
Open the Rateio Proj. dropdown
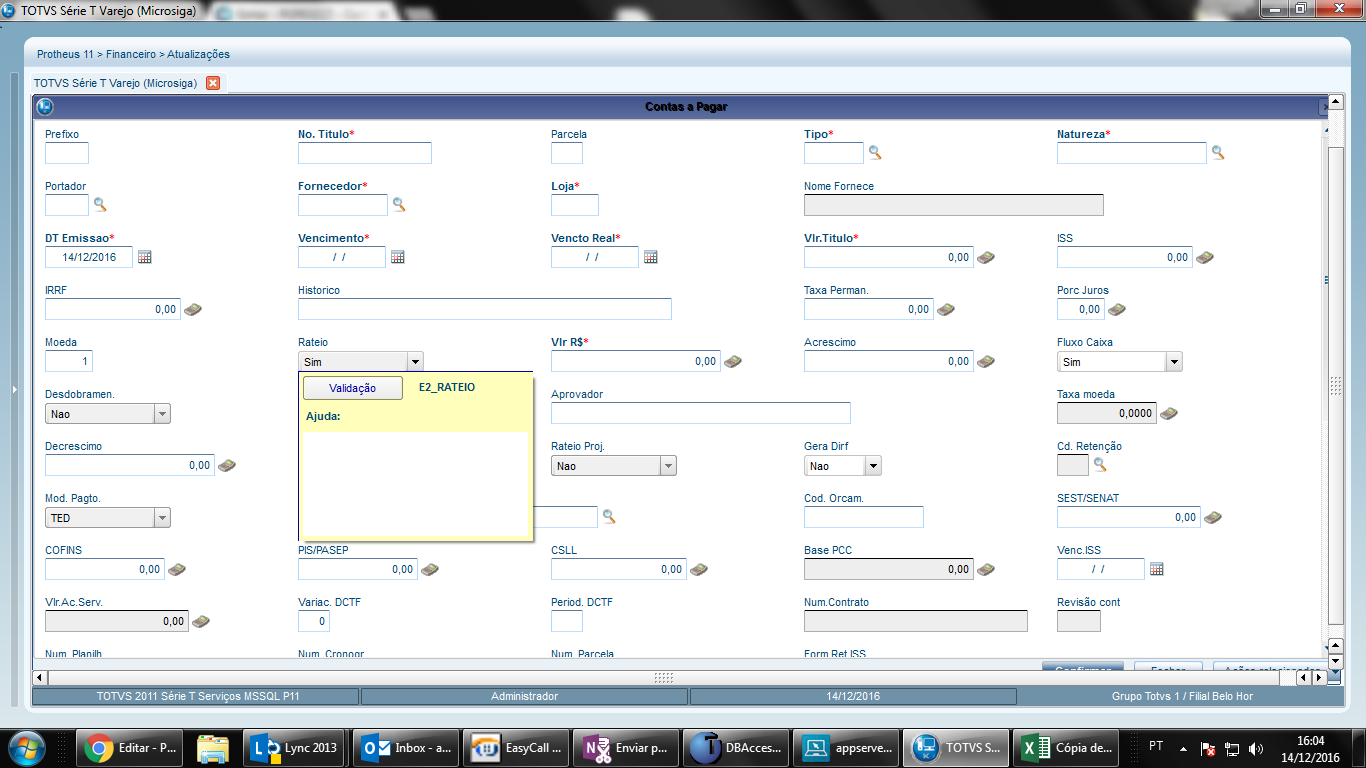click(x=668, y=466)
